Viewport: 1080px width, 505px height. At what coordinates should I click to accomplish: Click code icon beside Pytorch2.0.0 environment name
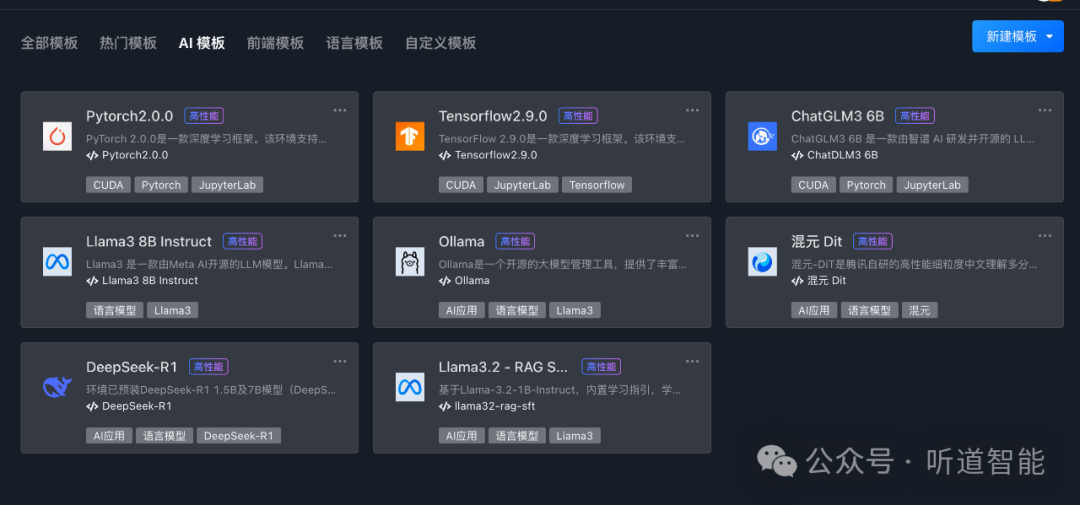click(92, 155)
